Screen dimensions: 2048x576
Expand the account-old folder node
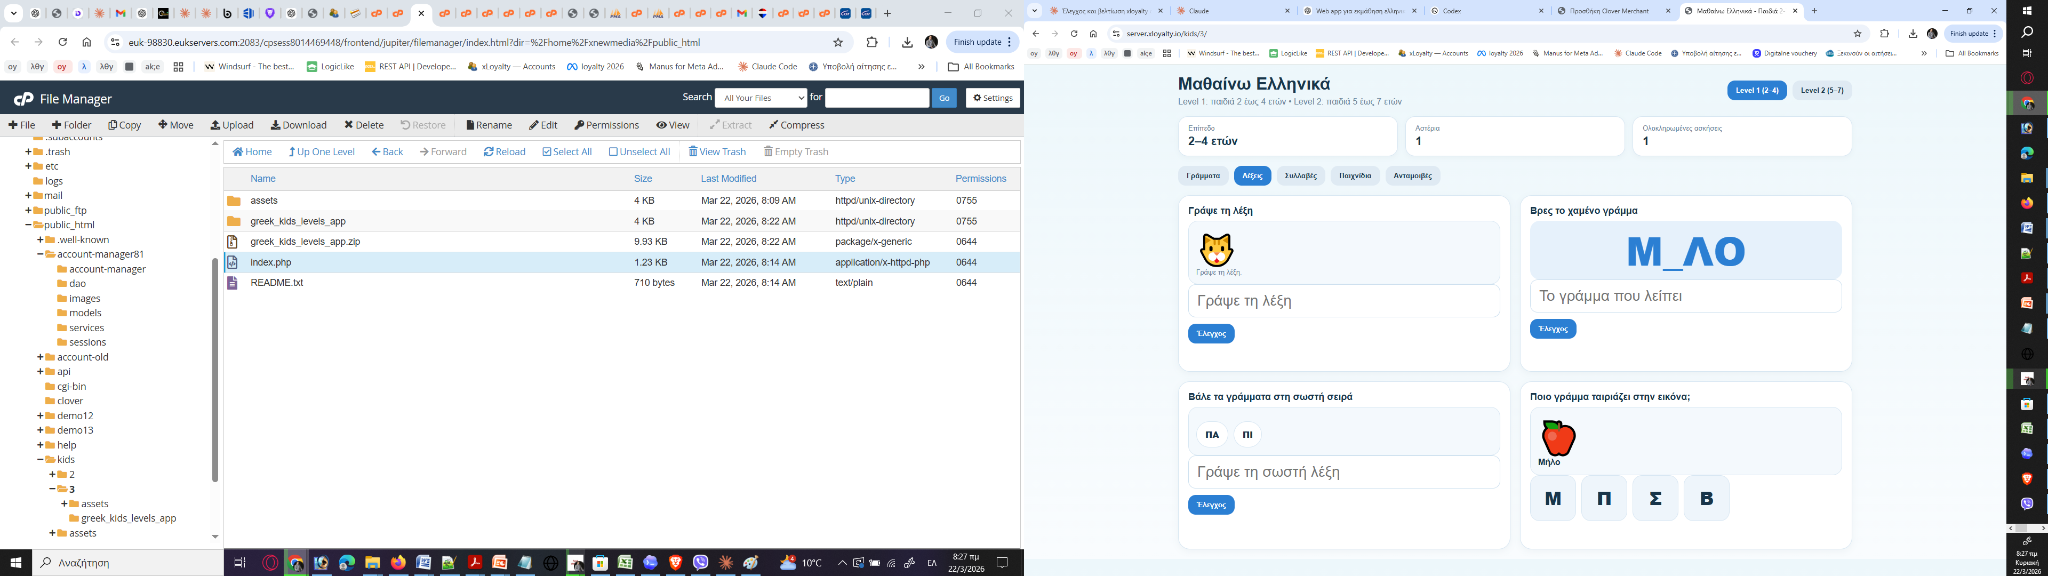coord(40,357)
